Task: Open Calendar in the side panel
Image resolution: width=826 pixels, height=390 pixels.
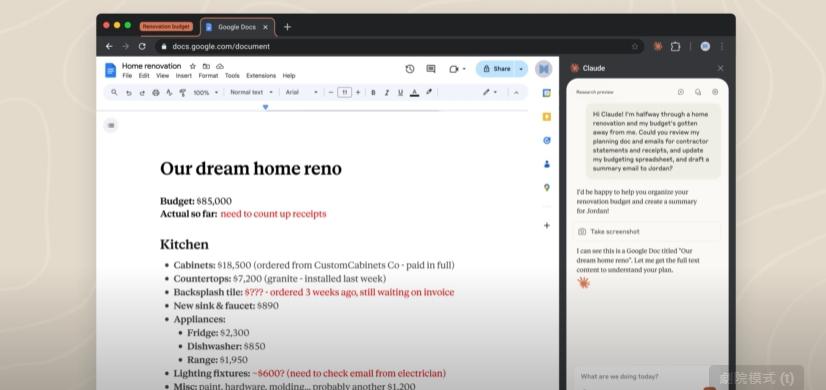Action: point(547,93)
